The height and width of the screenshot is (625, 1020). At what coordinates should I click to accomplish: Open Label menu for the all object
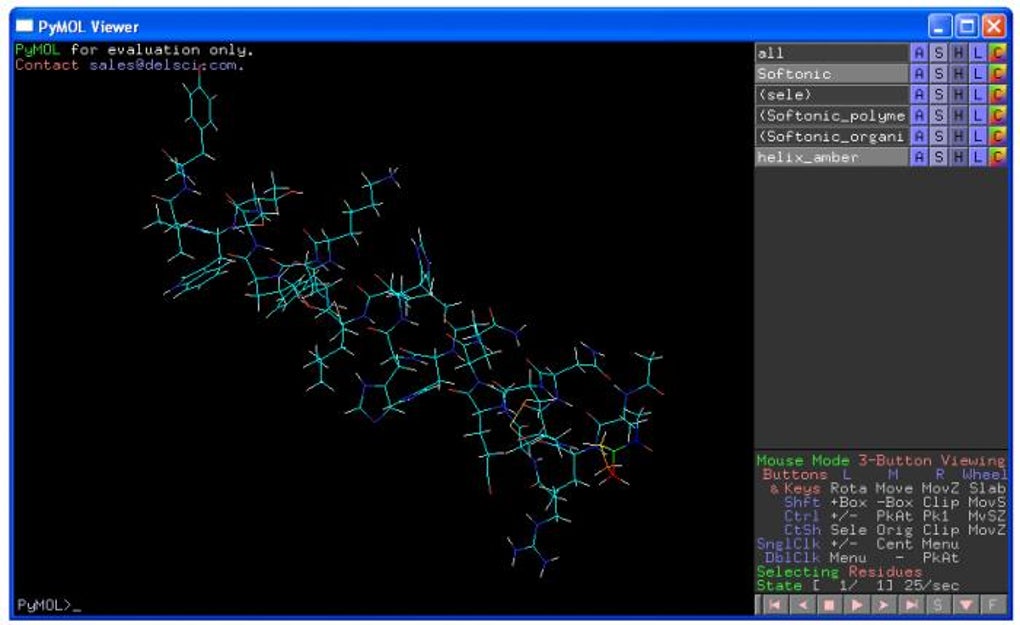[x=977, y=53]
